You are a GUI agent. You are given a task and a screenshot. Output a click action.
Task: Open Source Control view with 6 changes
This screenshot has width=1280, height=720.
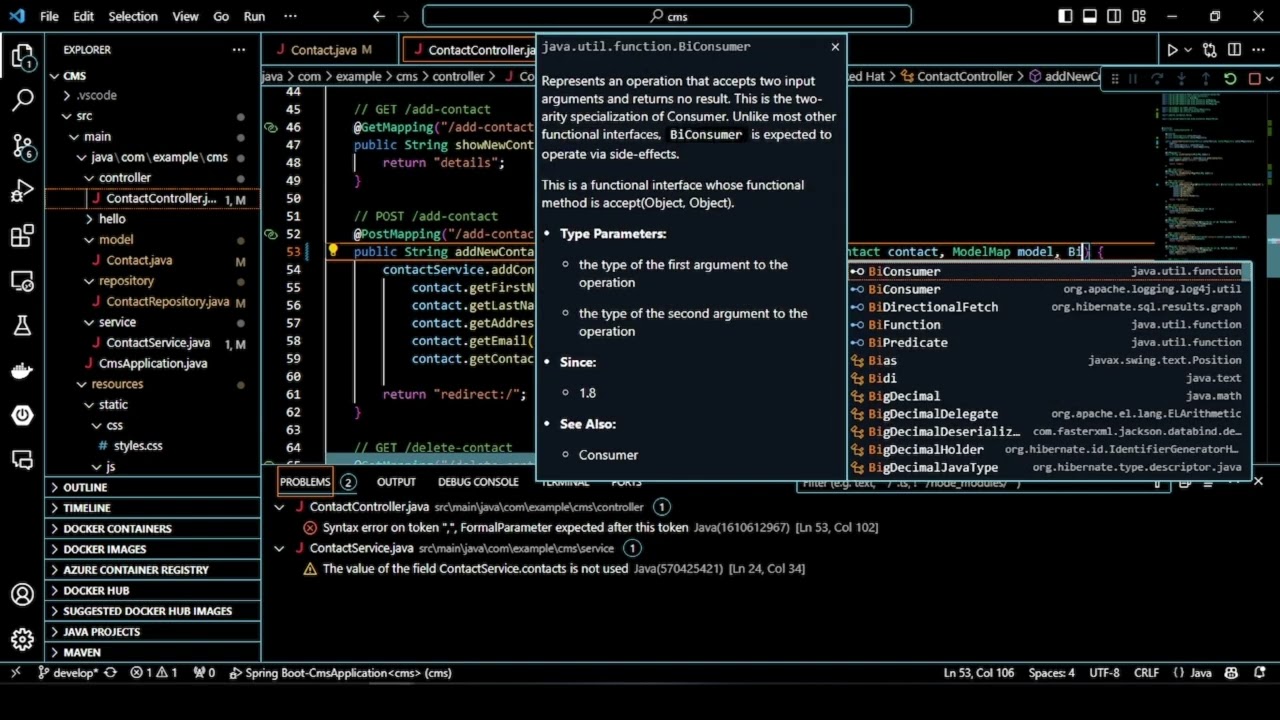22,146
